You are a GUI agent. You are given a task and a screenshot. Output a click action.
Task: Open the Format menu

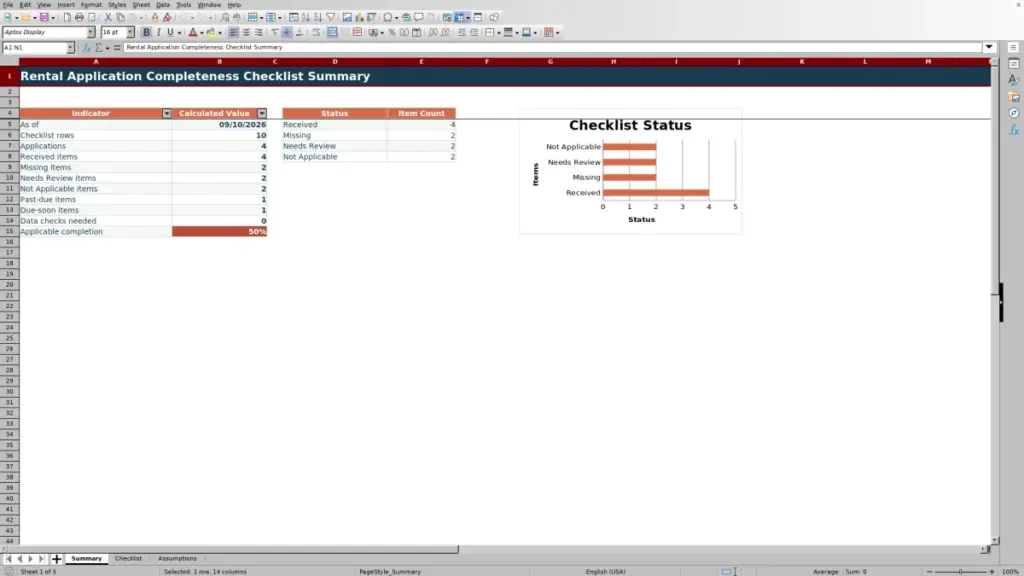(91, 5)
